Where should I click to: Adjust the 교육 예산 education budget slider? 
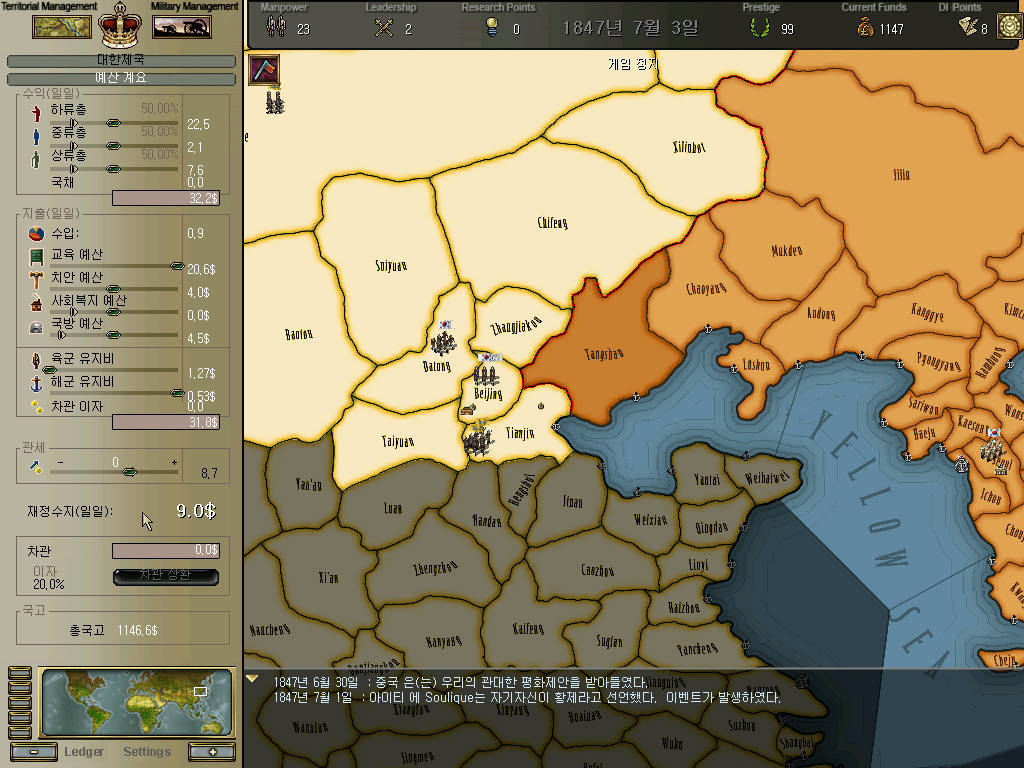tap(176, 266)
